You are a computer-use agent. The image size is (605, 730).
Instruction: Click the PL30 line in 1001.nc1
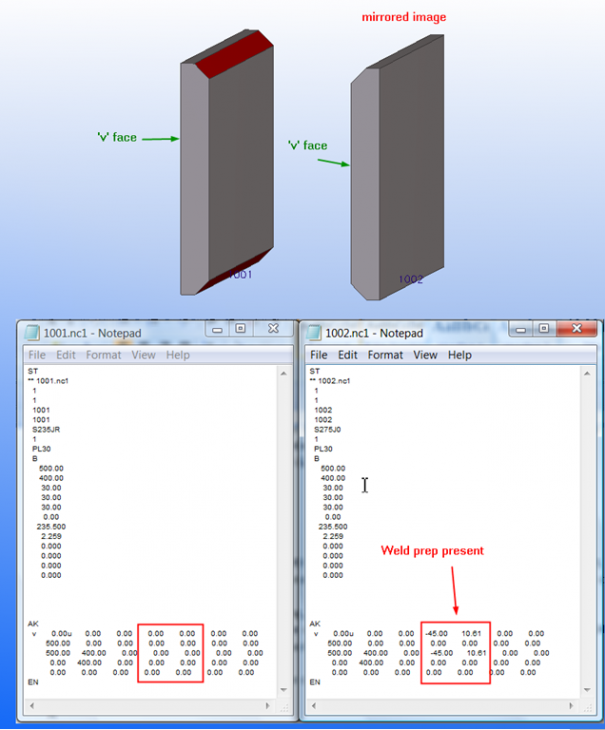[41, 449]
